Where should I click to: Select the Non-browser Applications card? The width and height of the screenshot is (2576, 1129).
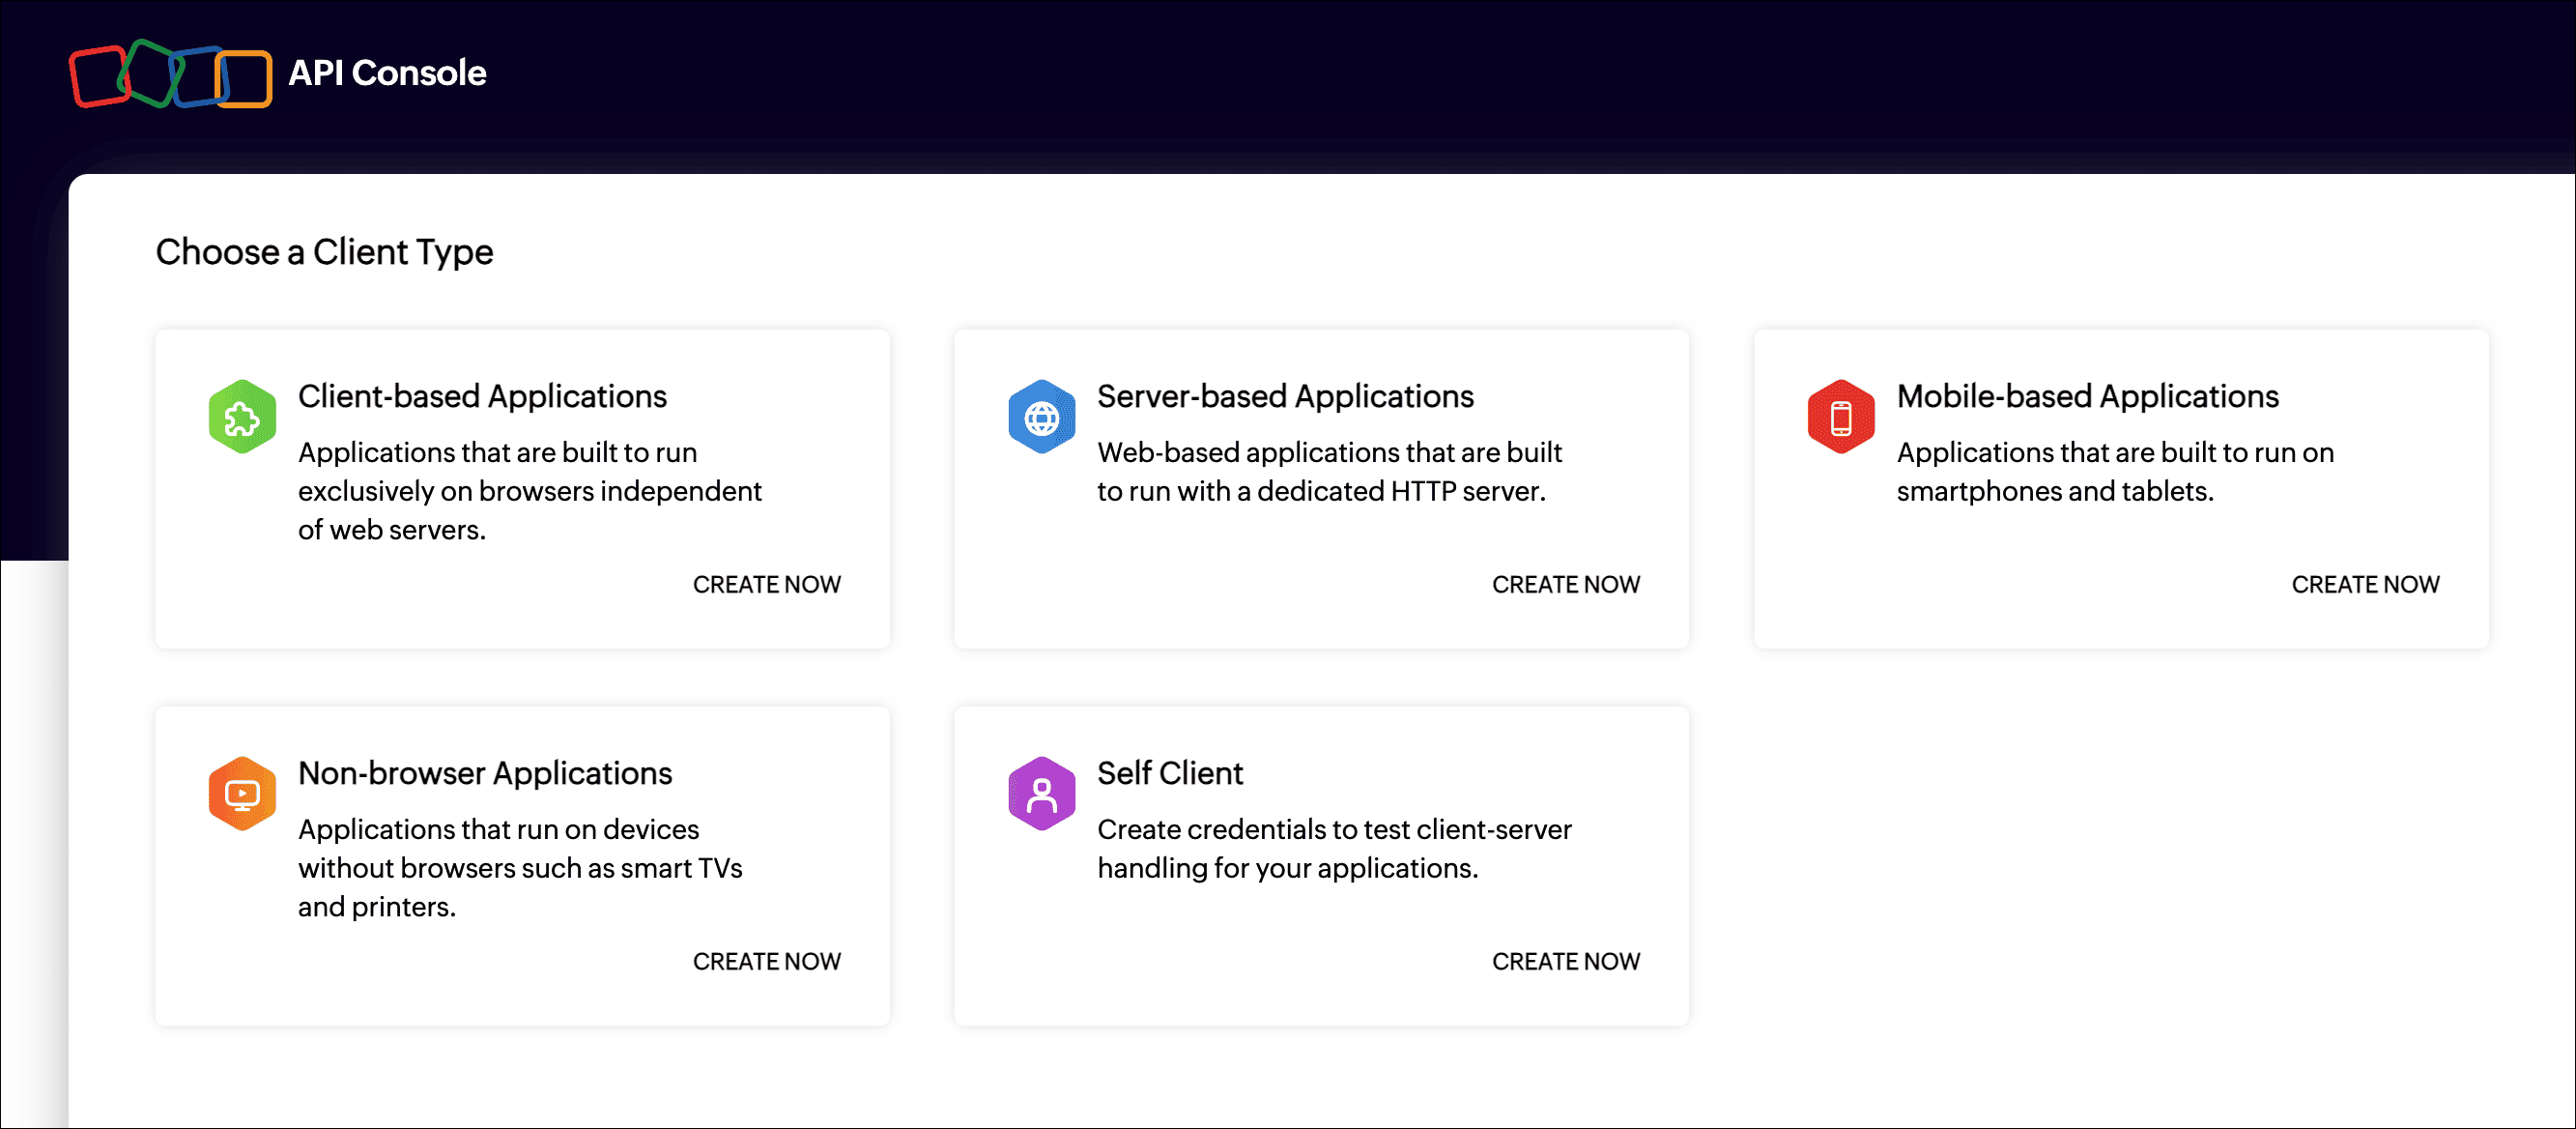tap(521, 865)
